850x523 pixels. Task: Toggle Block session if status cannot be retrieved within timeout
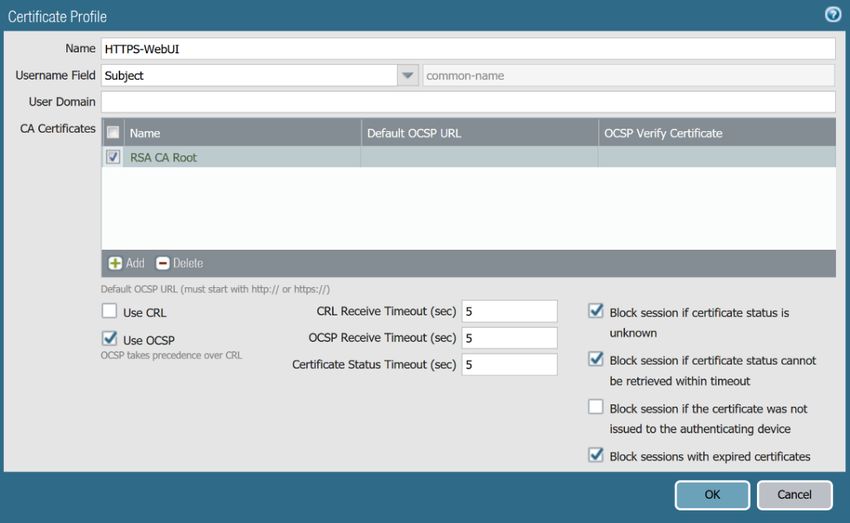coord(596,359)
